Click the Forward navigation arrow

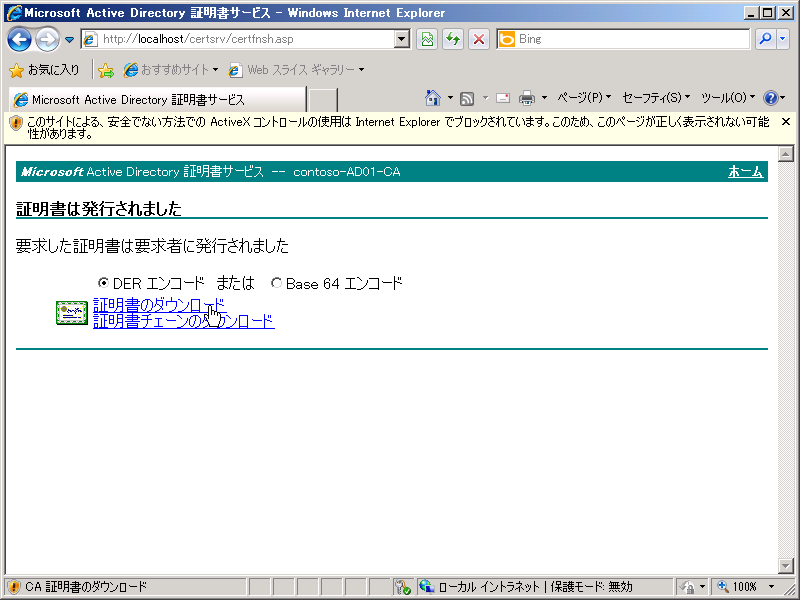[47, 39]
